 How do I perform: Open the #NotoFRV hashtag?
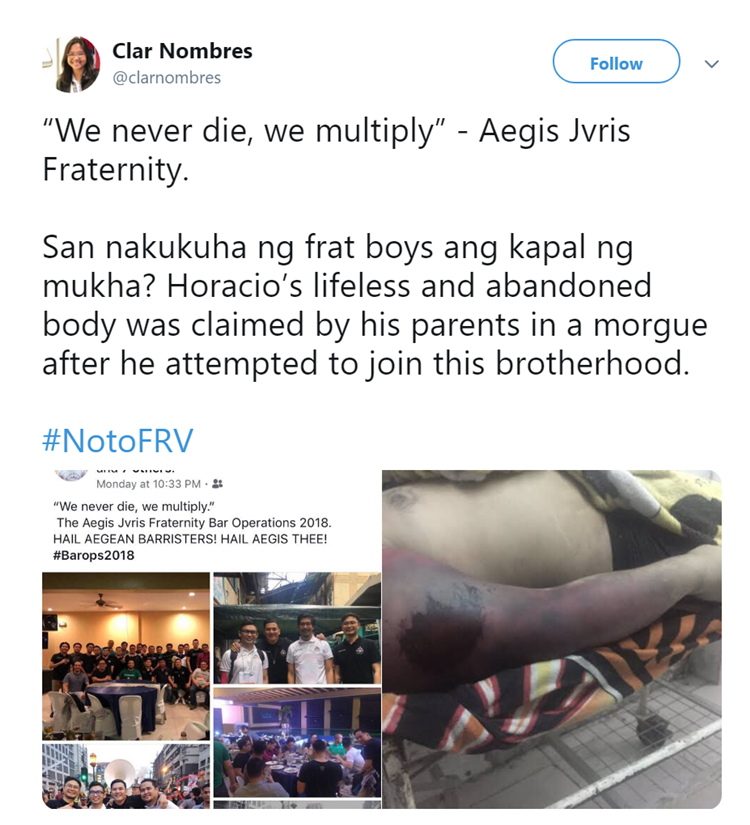[118, 440]
